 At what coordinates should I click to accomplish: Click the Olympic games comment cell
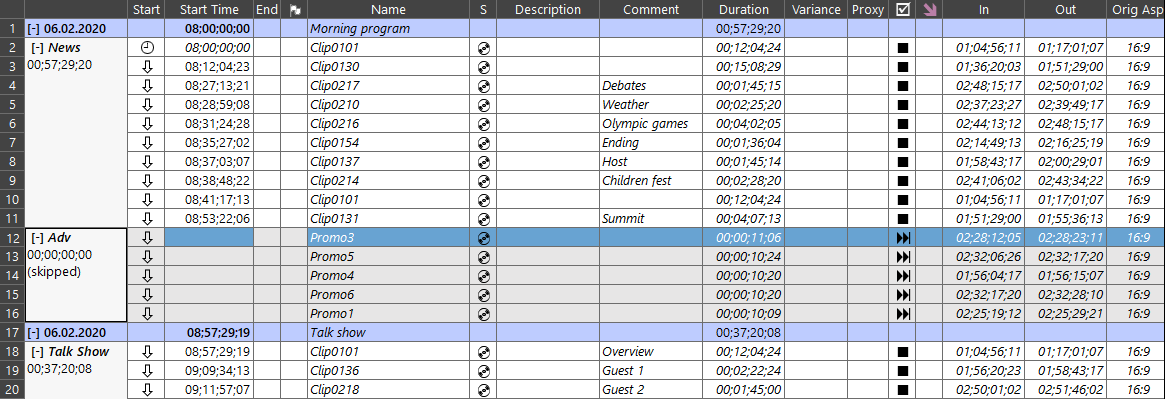coord(651,123)
